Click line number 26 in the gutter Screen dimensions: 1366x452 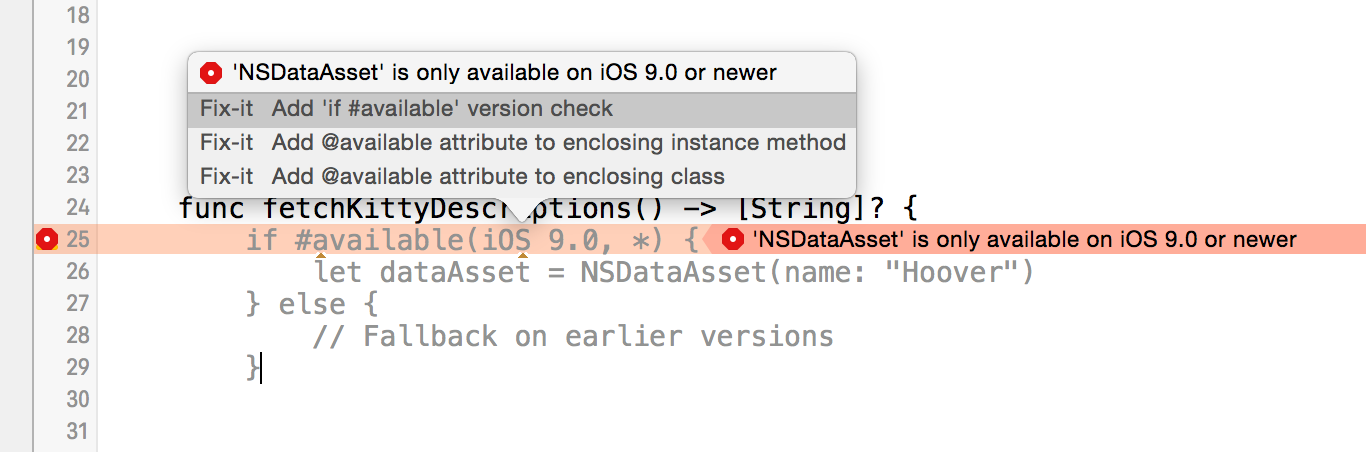click(77, 271)
